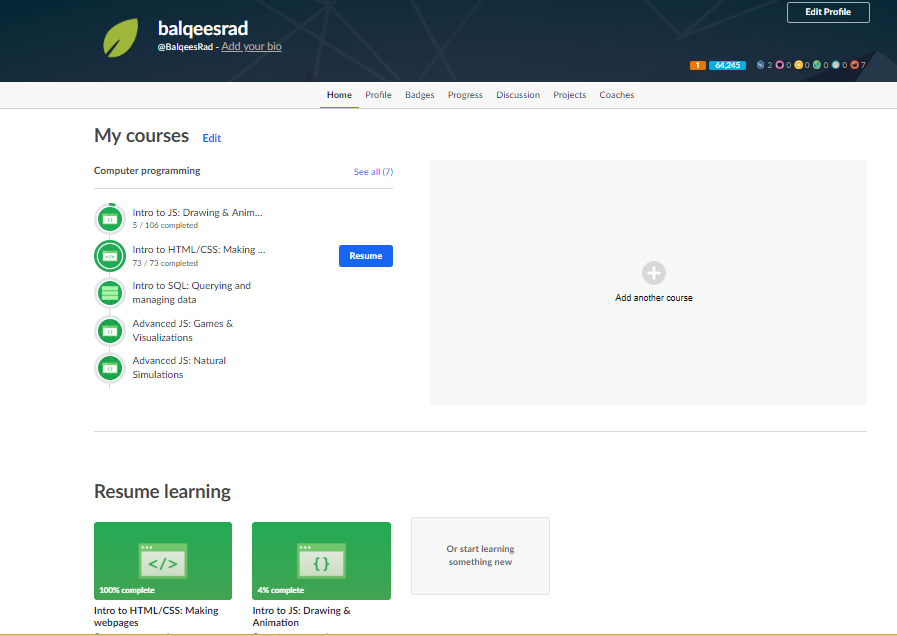The image size is (897, 636).
Task: Click the @BalqeesRad handle text
Action: click(x=185, y=47)
